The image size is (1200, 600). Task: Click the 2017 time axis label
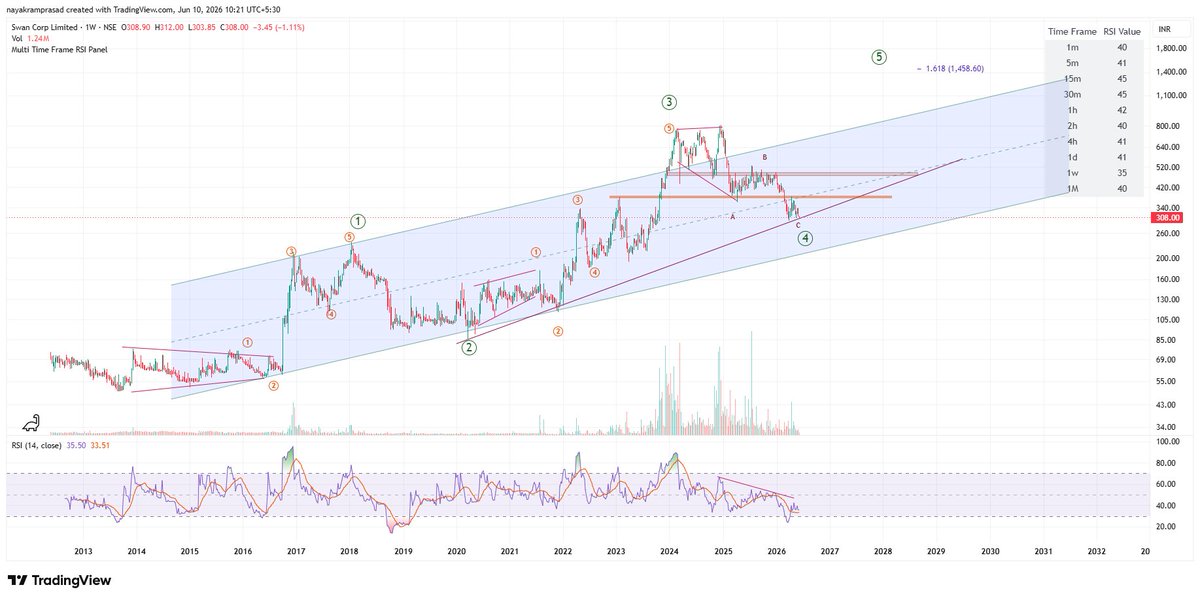pyautogui.click(x=296, y=551)
